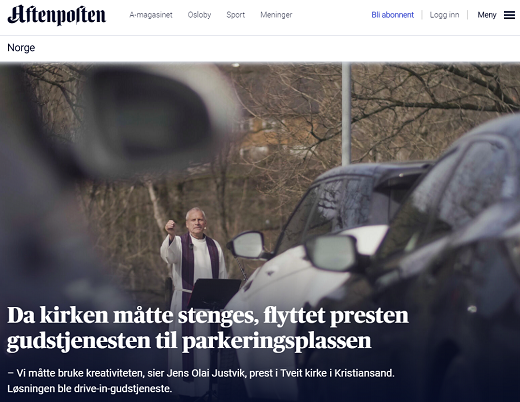This screenshot has height=402, width=520.
Task: Click the dark car's side mirror
Action: point(333,253)
